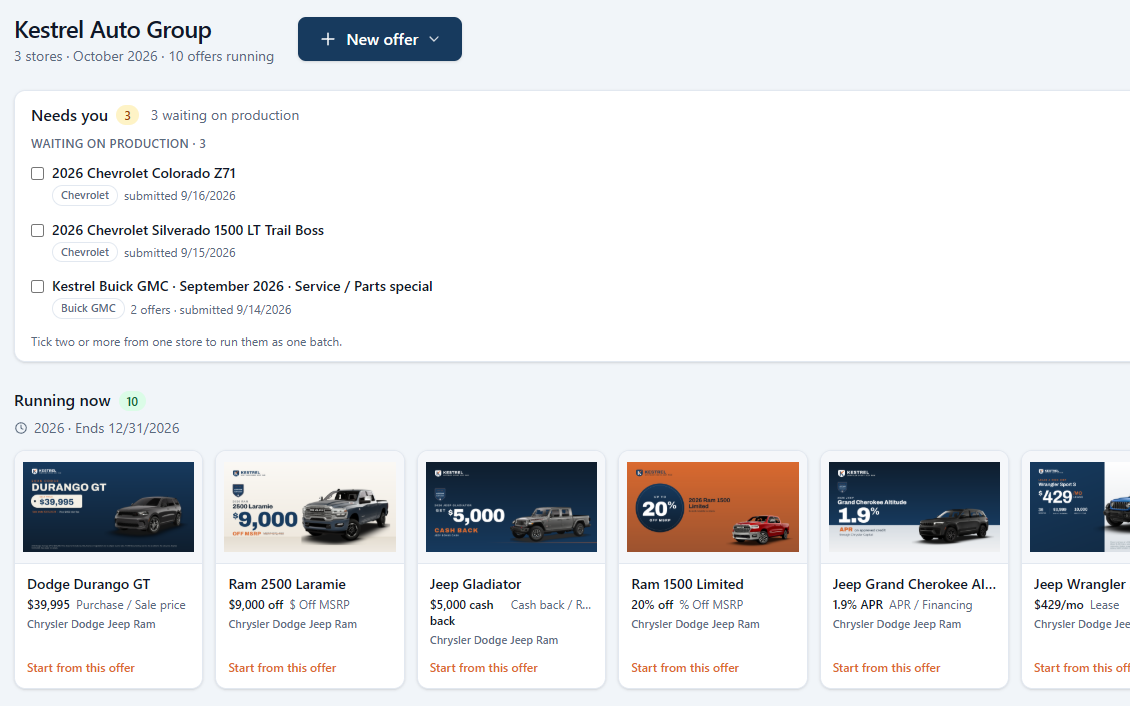Image resolution: width=1130 pixels, height=706 pixels.
Task: Select the Ram 2500 Laramie card title
Action: (x=287, y=584)
